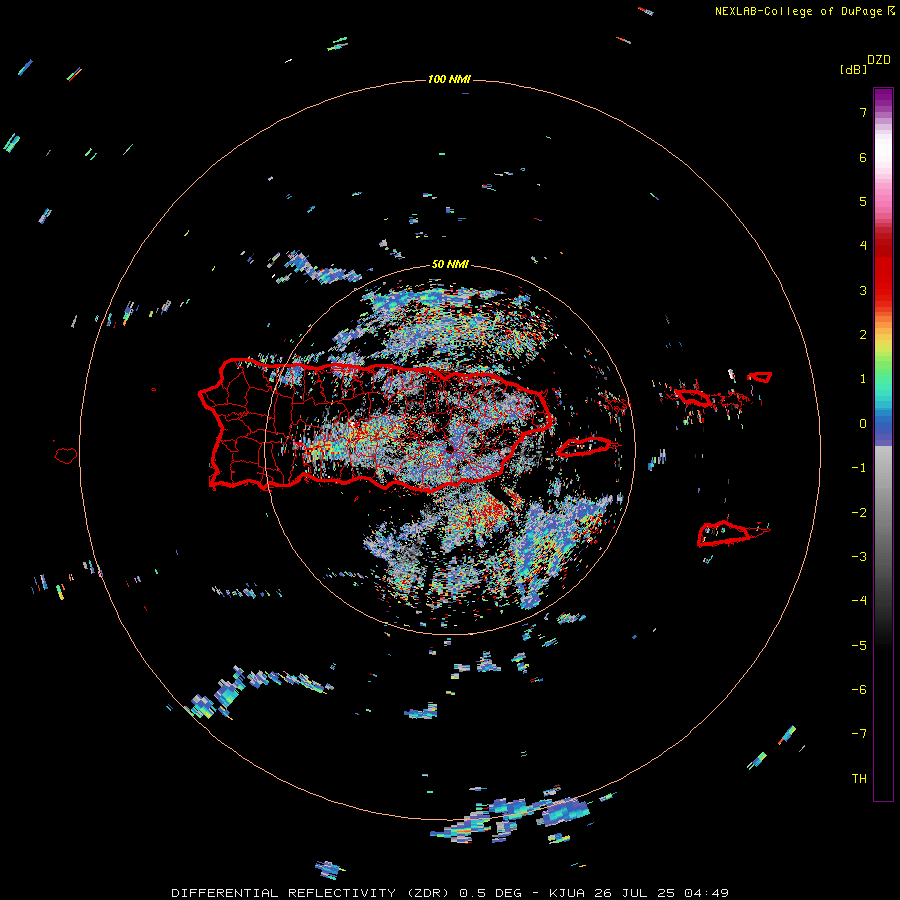Click the small Mona island outline far west

point(66,455)
